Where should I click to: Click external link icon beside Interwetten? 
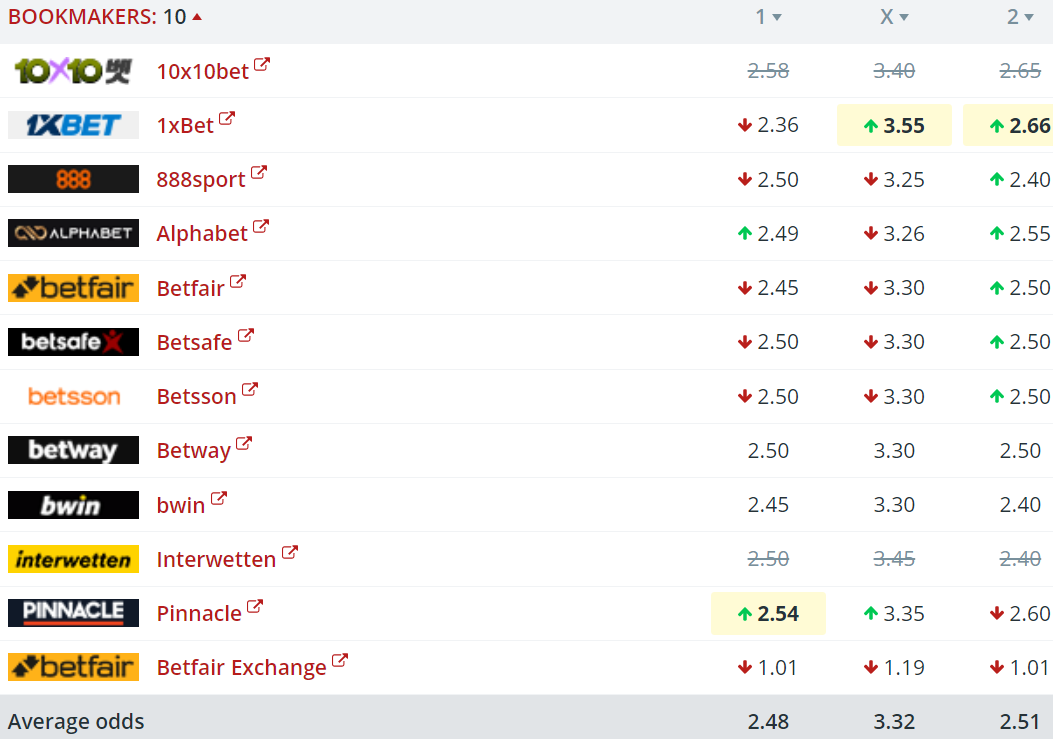coord(290,552)
